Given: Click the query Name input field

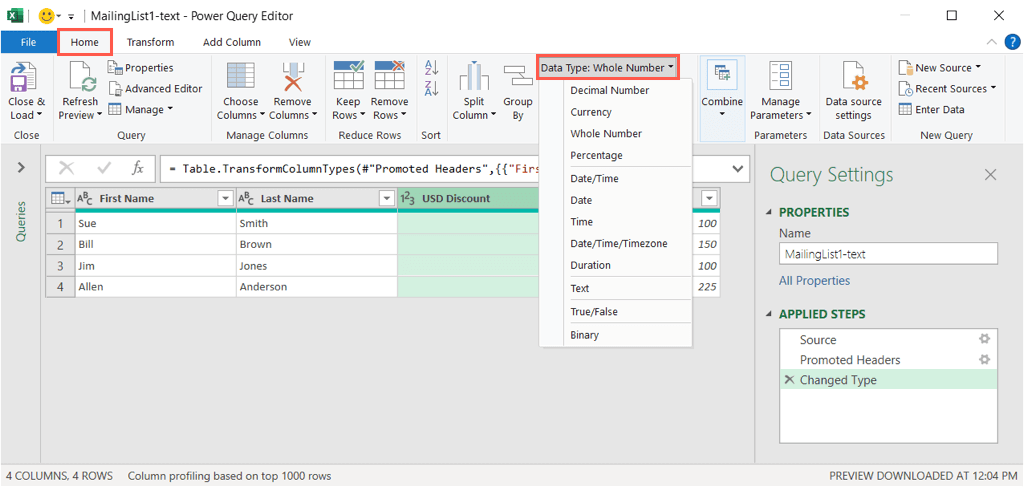Looking at the screenshot, I should (888, 254).
